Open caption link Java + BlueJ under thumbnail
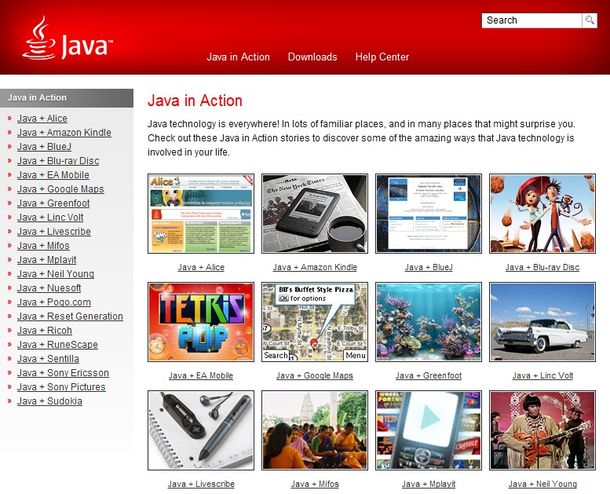 click(429, 267)
